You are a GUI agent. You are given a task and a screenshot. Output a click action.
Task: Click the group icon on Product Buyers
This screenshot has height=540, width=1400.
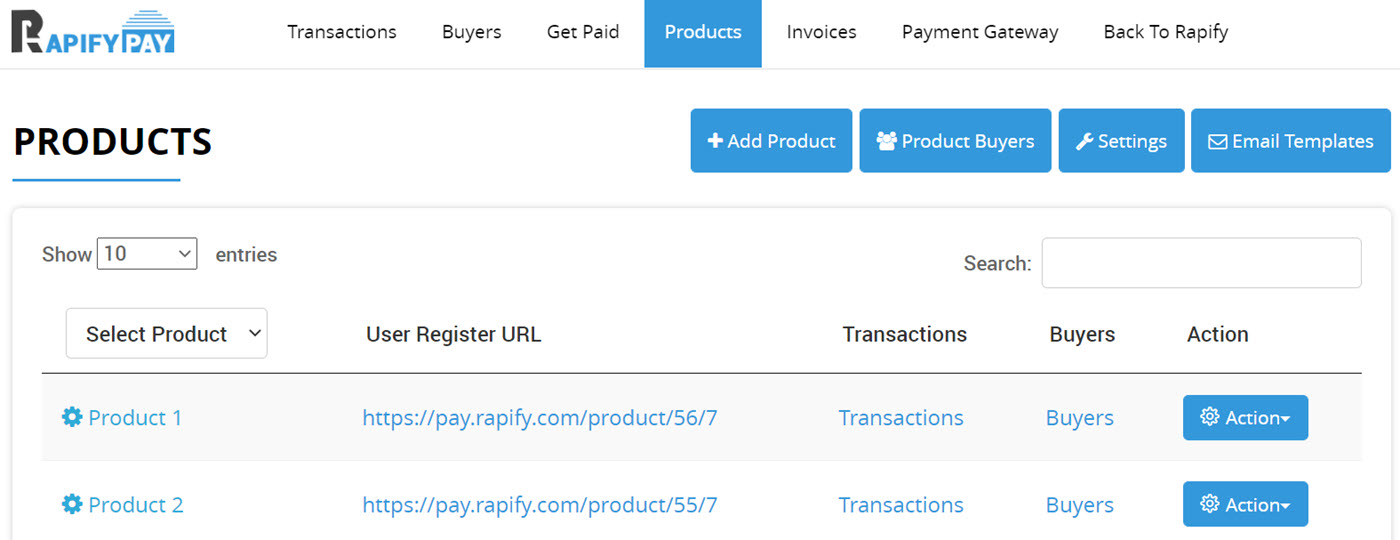point(886,141)
